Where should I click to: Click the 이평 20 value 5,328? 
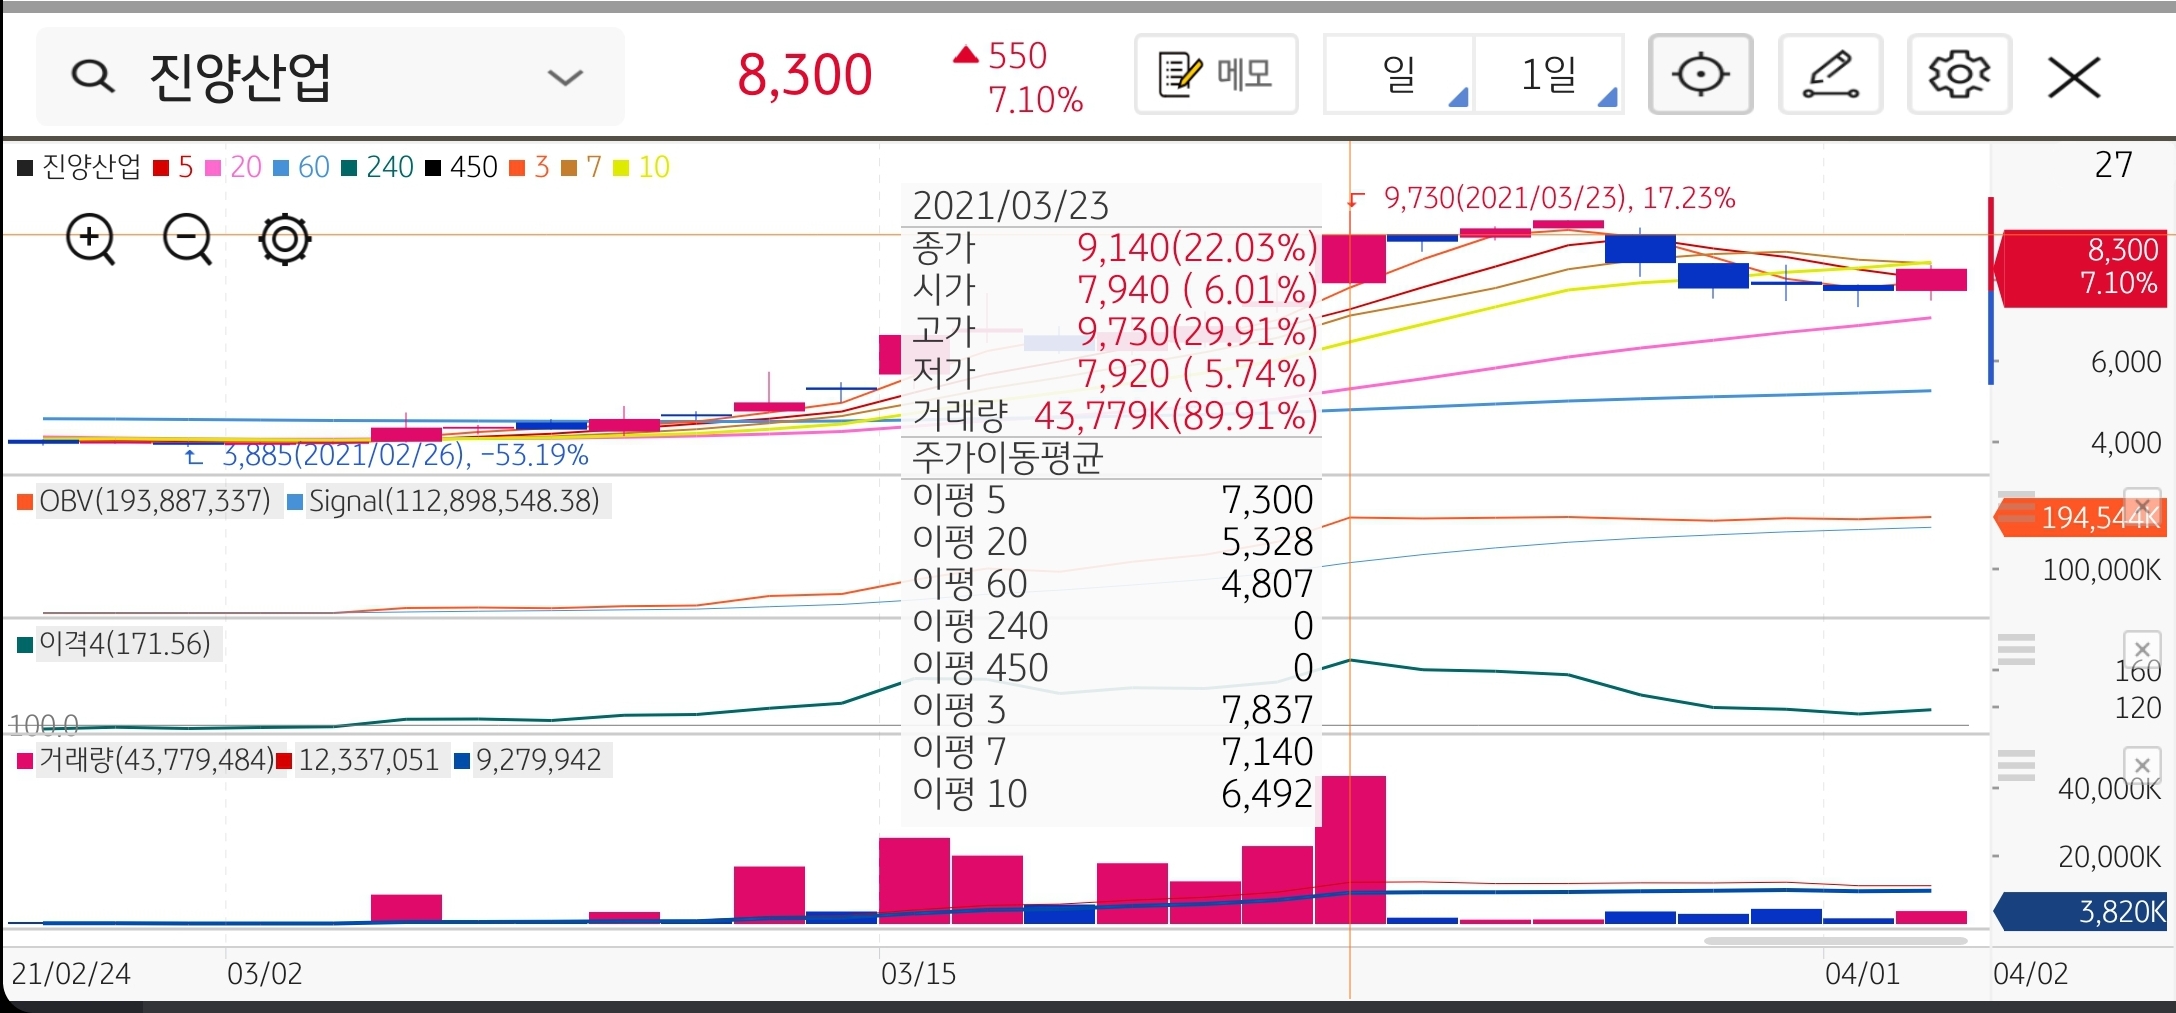(x=1267, y=542)
